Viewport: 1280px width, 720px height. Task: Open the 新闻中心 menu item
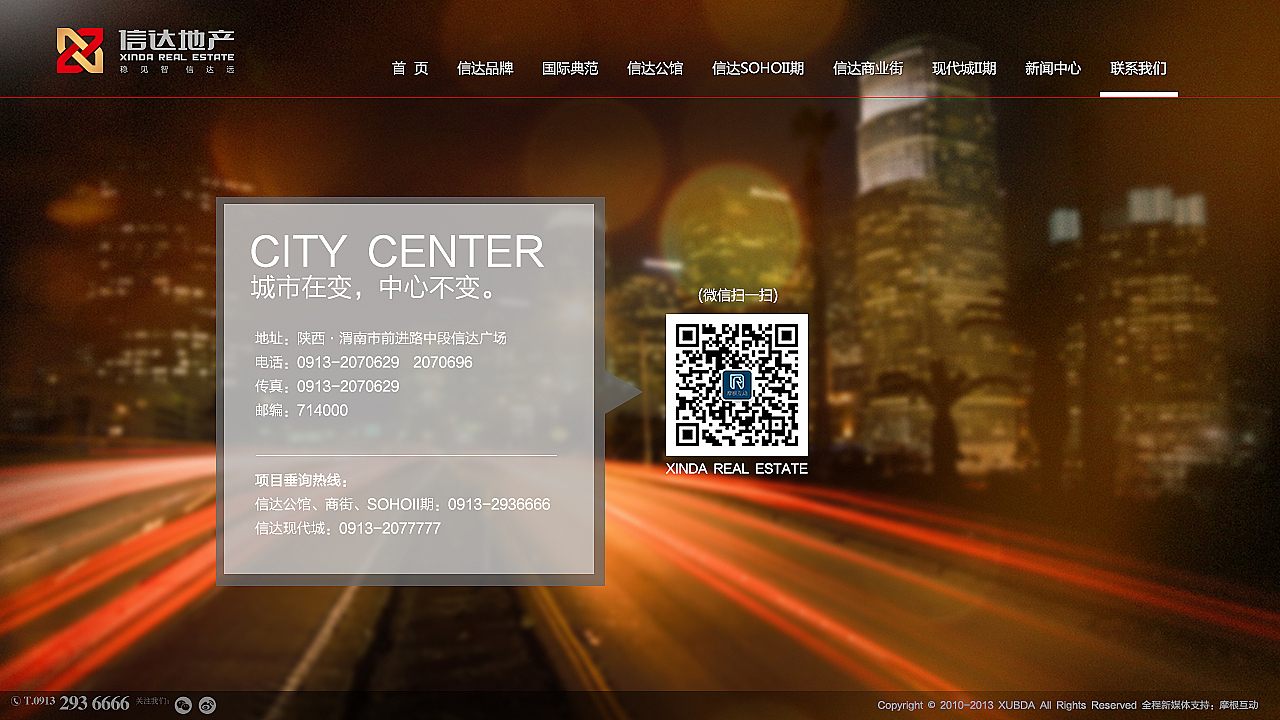pos(1053,68)
